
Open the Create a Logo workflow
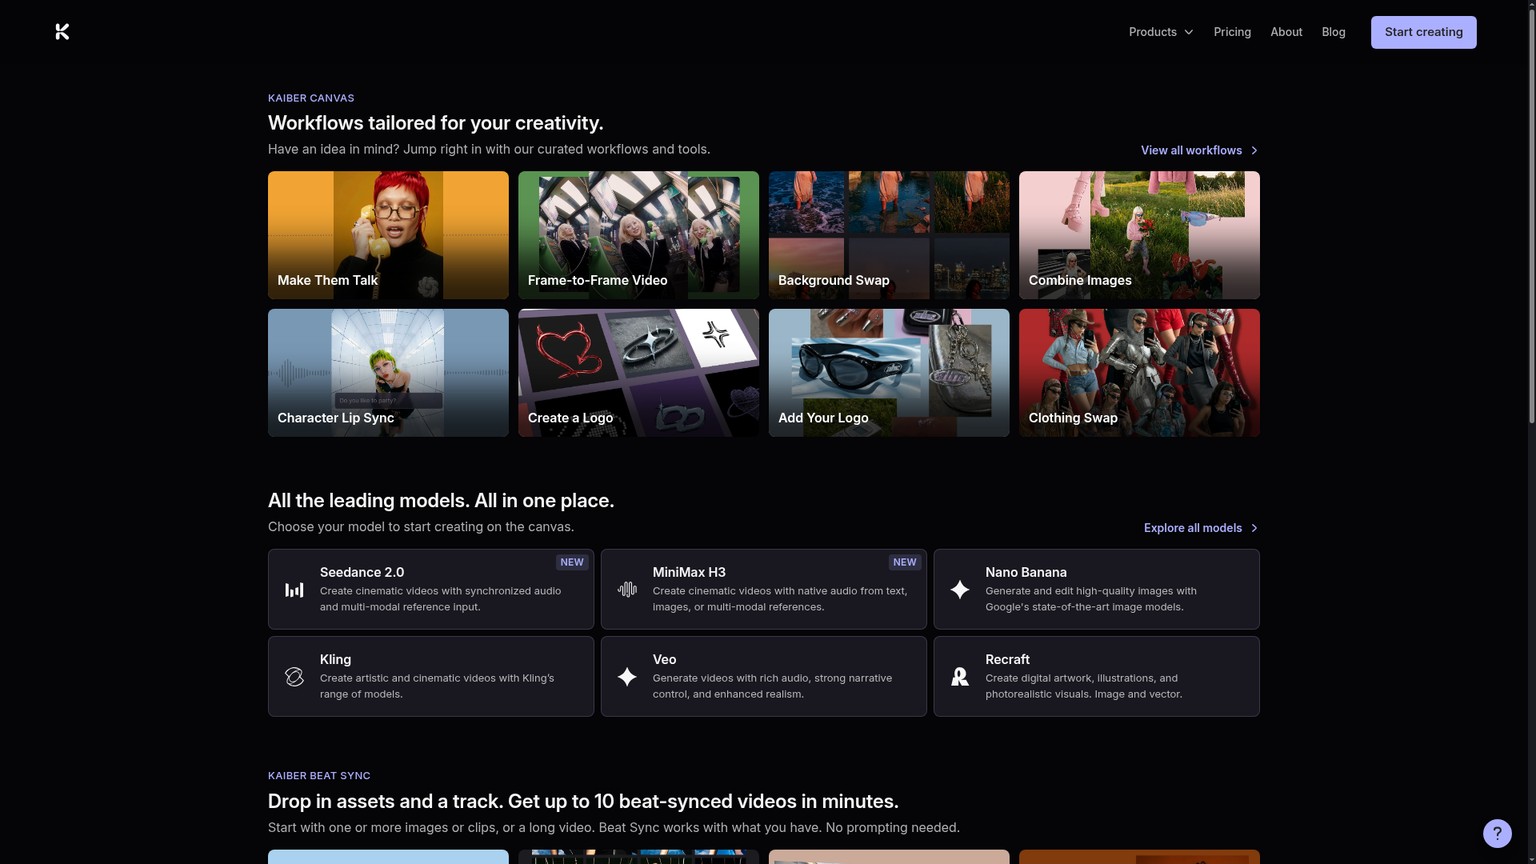pos(638,373)
